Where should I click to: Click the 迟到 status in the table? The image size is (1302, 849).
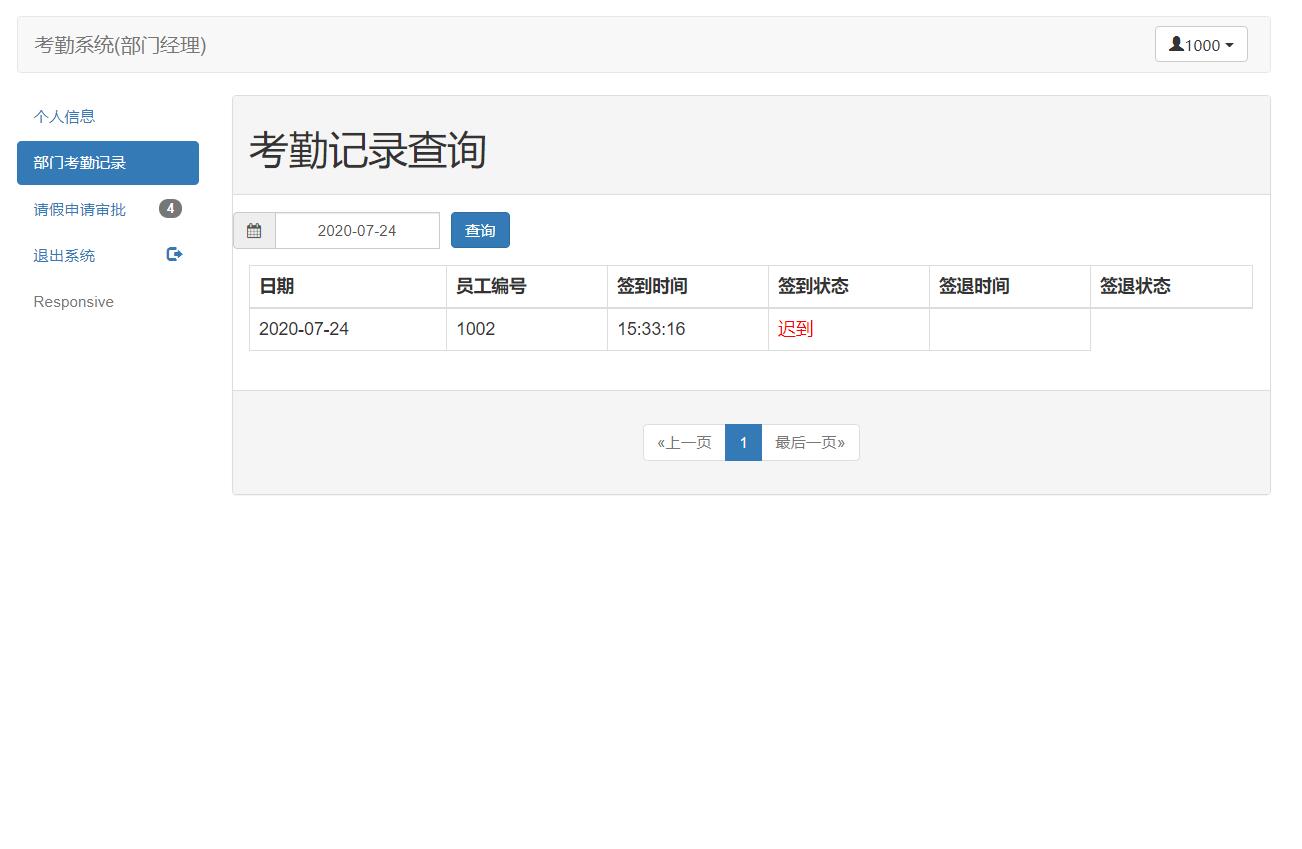pos(793,328)
